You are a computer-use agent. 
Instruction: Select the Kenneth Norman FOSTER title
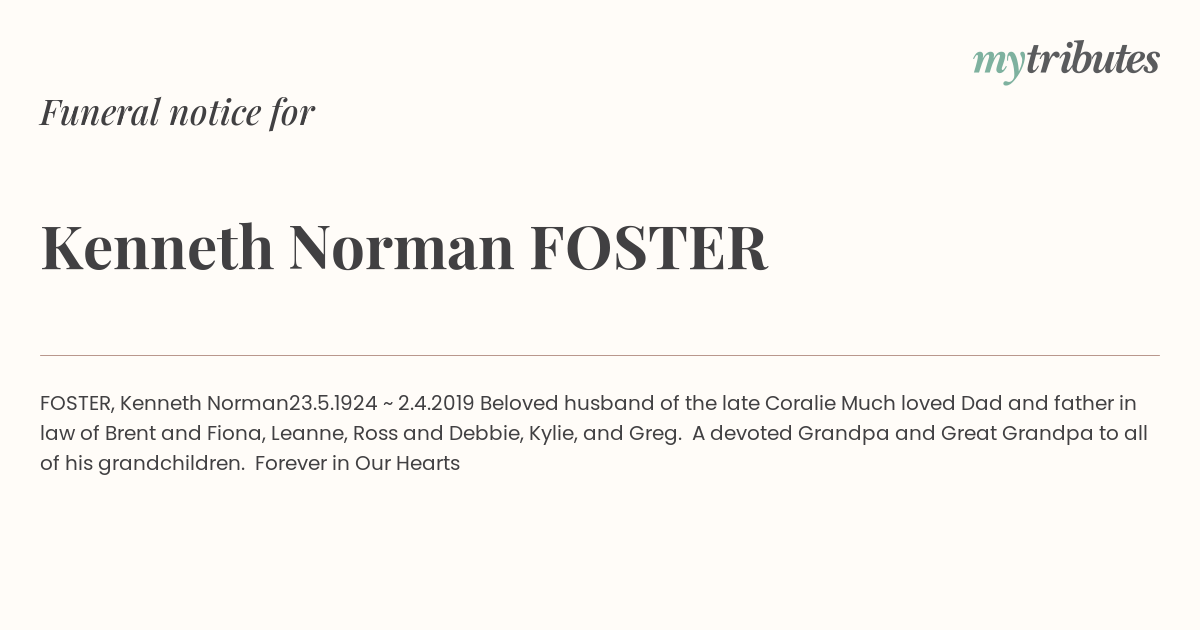click(404, 247)
